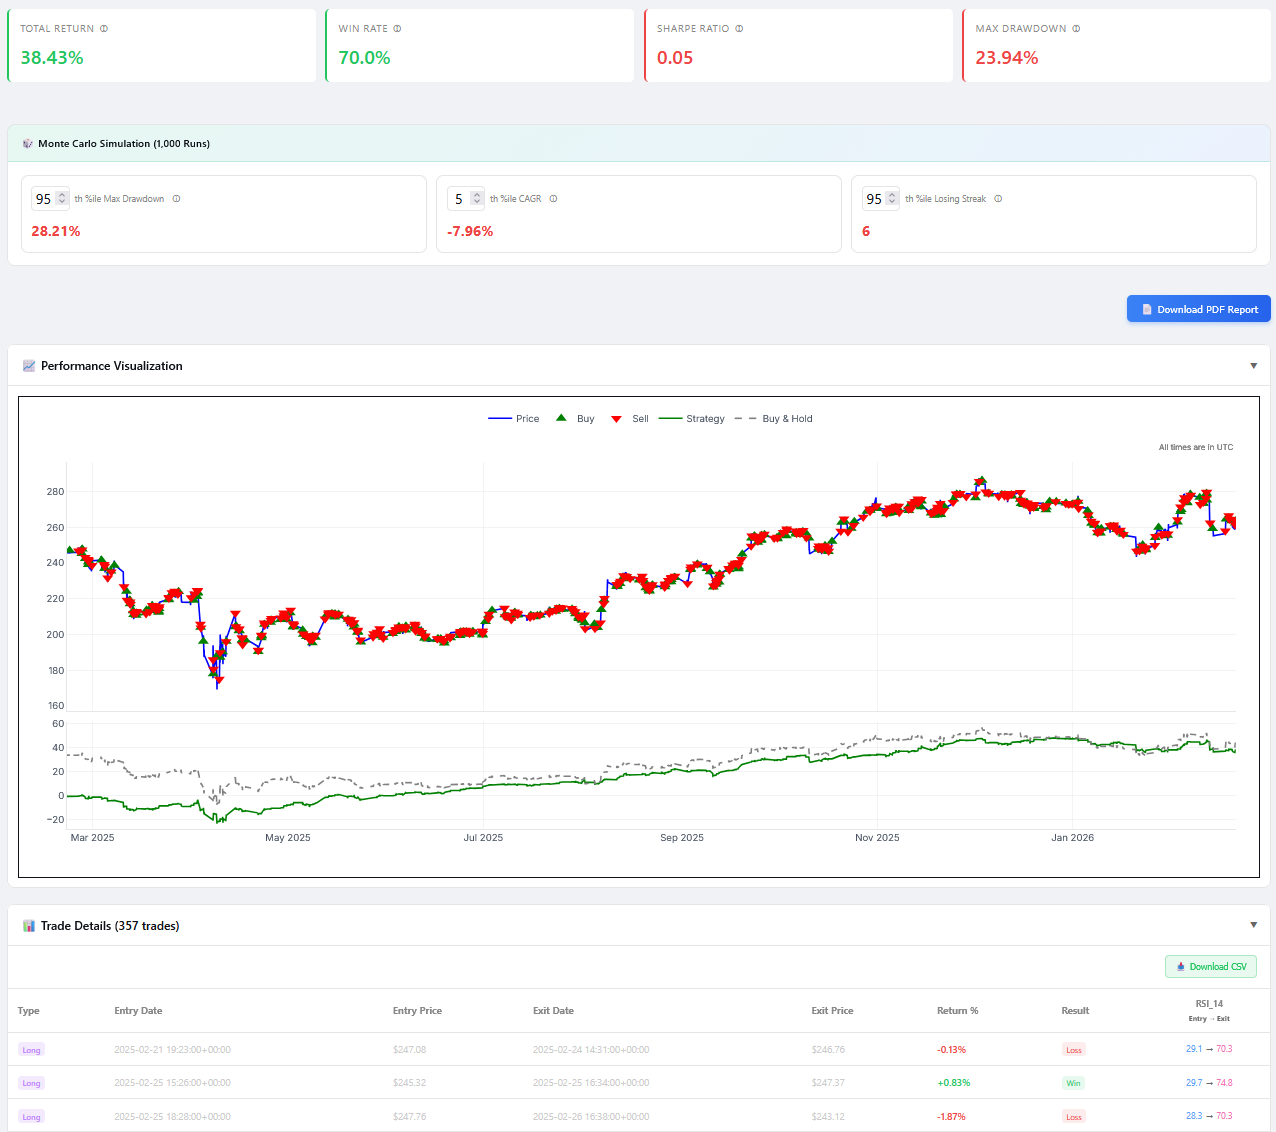The image size is (1276, 1132).
Task: Click the Monte Carlo Simulation dice icon
Action: tap(28, 144)
